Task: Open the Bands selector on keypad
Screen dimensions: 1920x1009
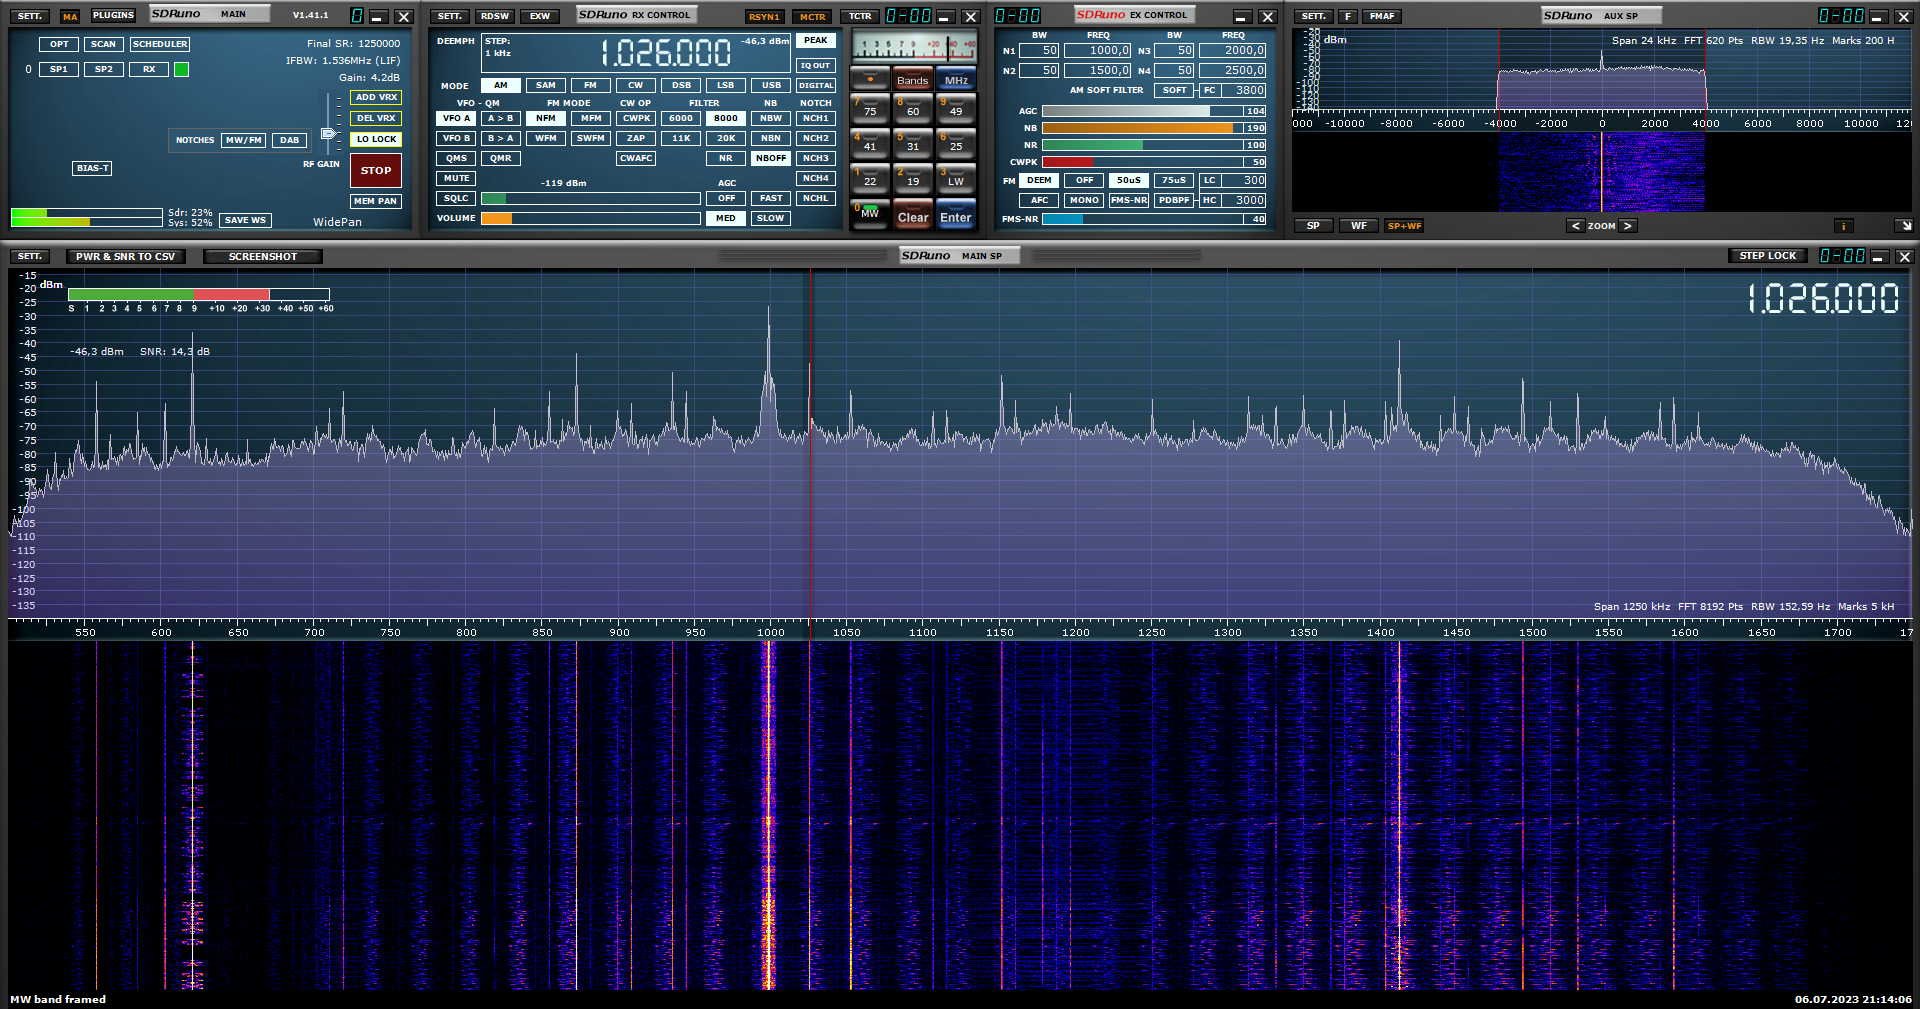Action: coord(912,80)
